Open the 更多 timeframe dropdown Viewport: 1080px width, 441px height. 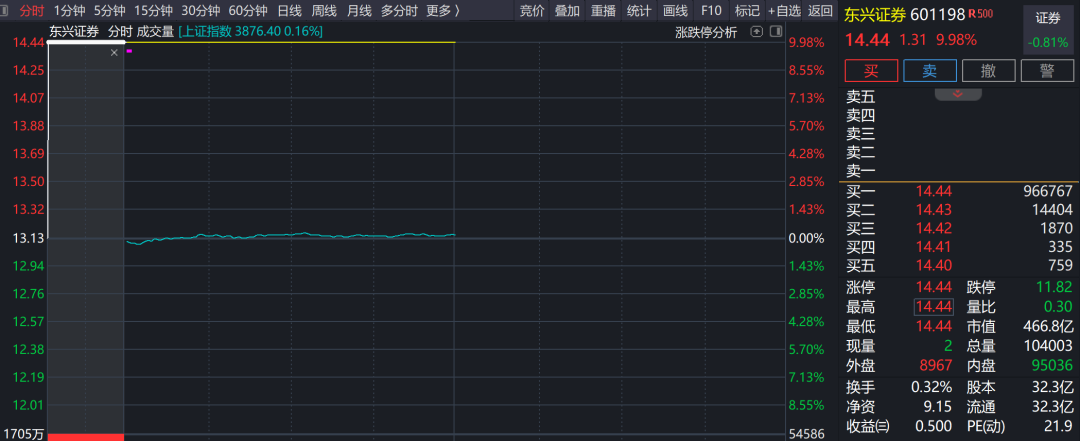pyautogui.click(x=443, y=11)
